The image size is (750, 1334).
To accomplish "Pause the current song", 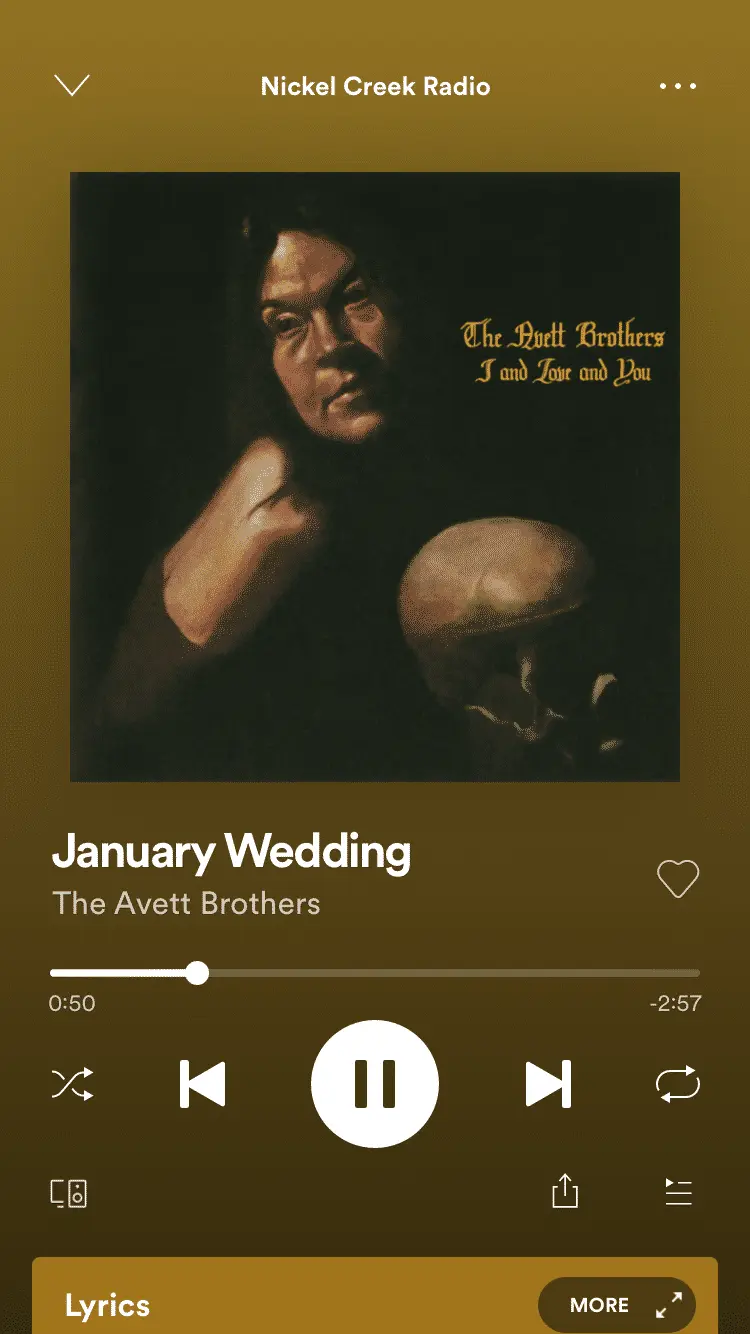I will 375,1084.
